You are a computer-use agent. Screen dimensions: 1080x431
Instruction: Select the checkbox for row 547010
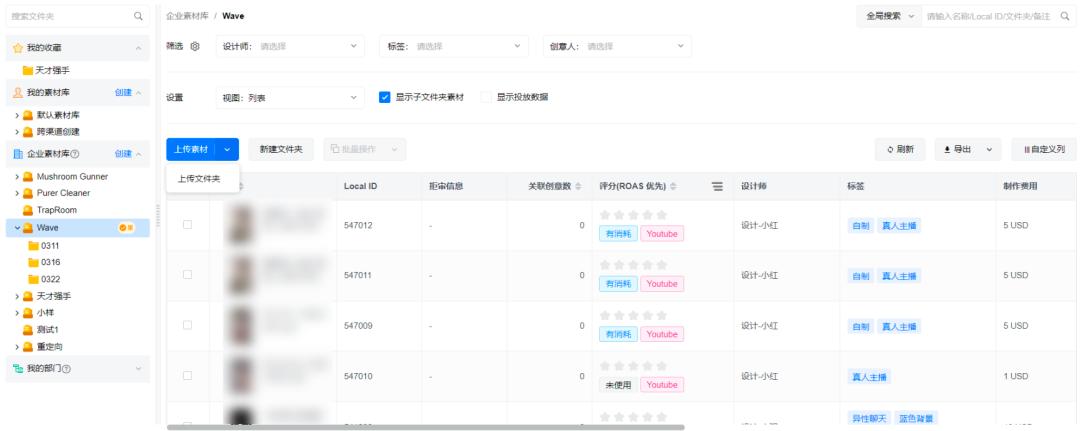(187, 375)
